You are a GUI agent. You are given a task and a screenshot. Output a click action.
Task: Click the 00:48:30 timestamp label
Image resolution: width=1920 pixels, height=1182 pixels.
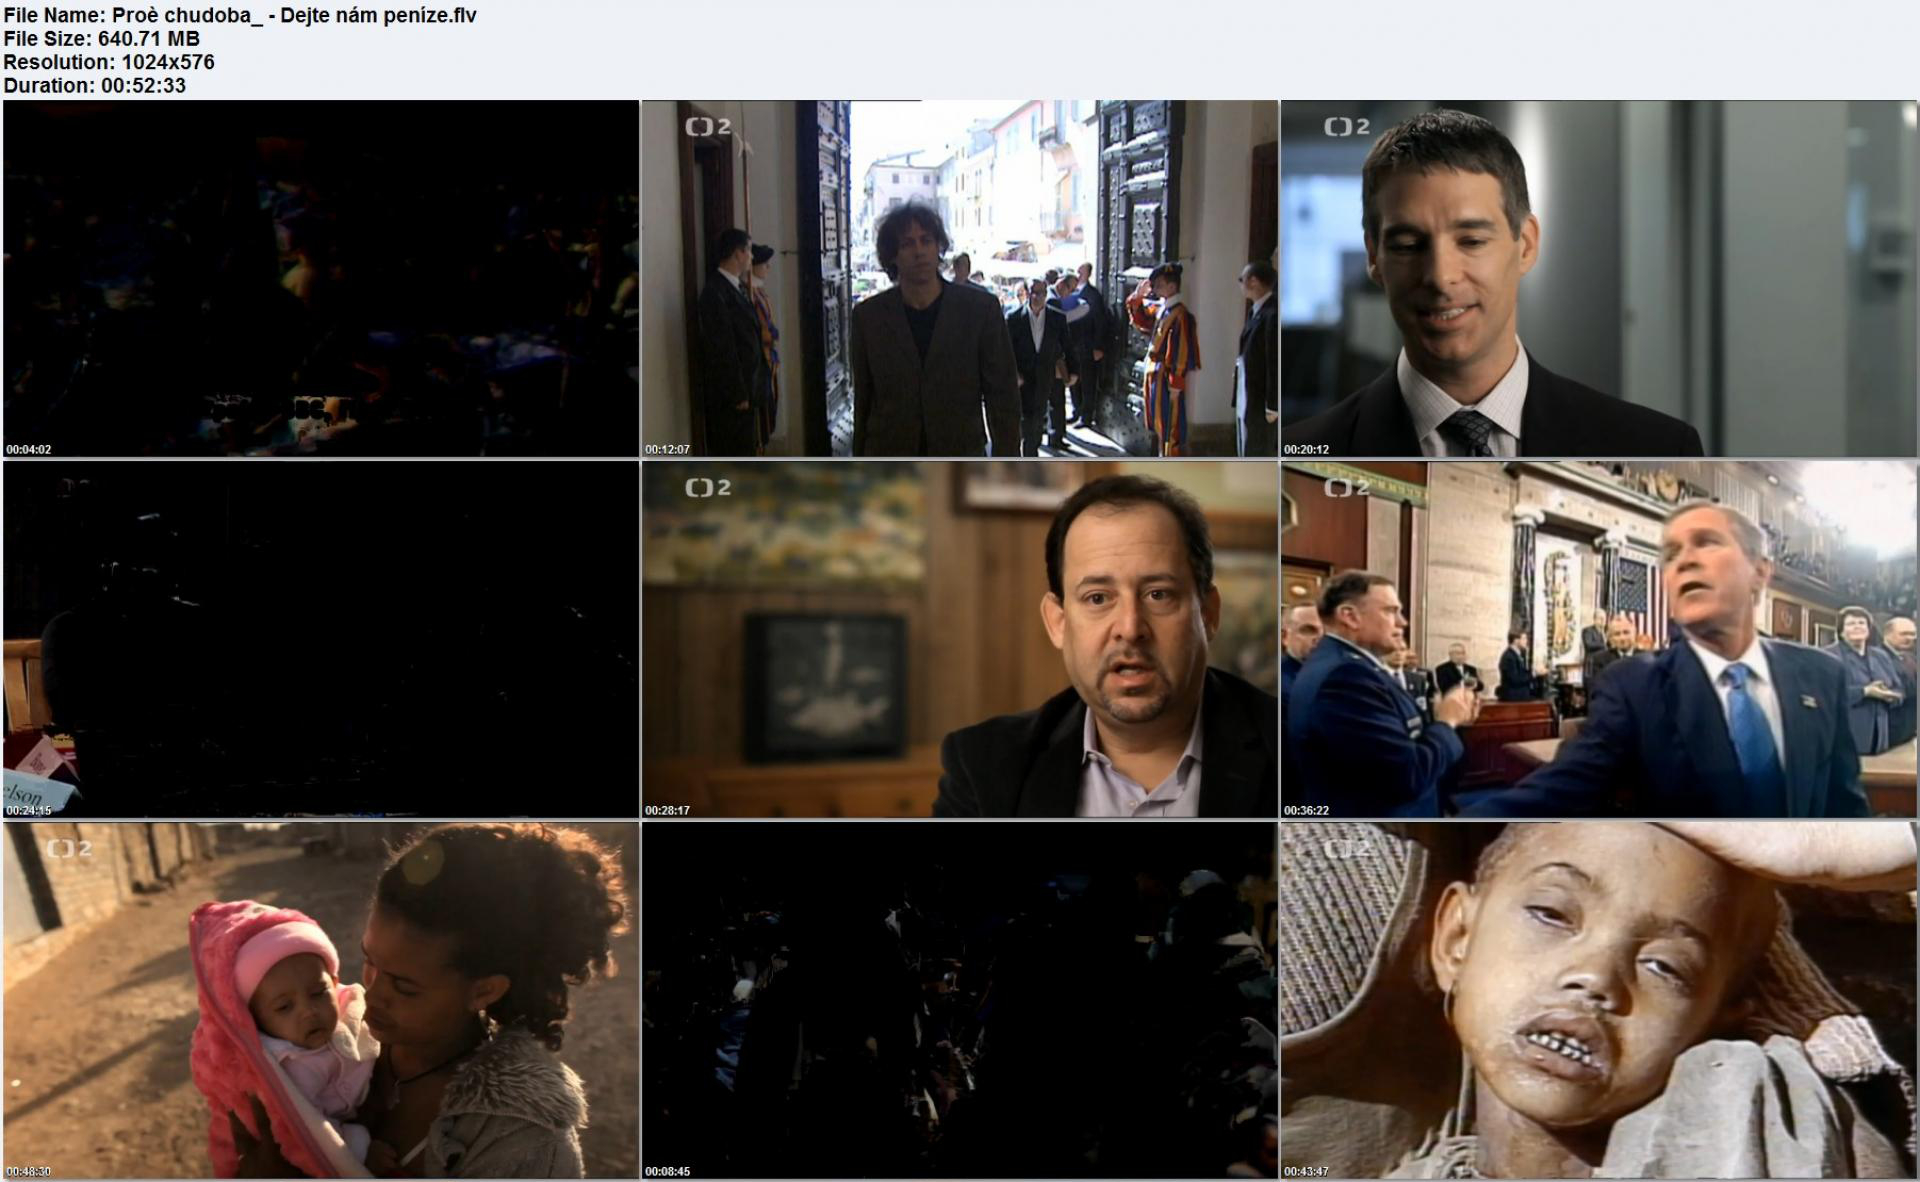pyautogui.click(x=28, y=1171)
